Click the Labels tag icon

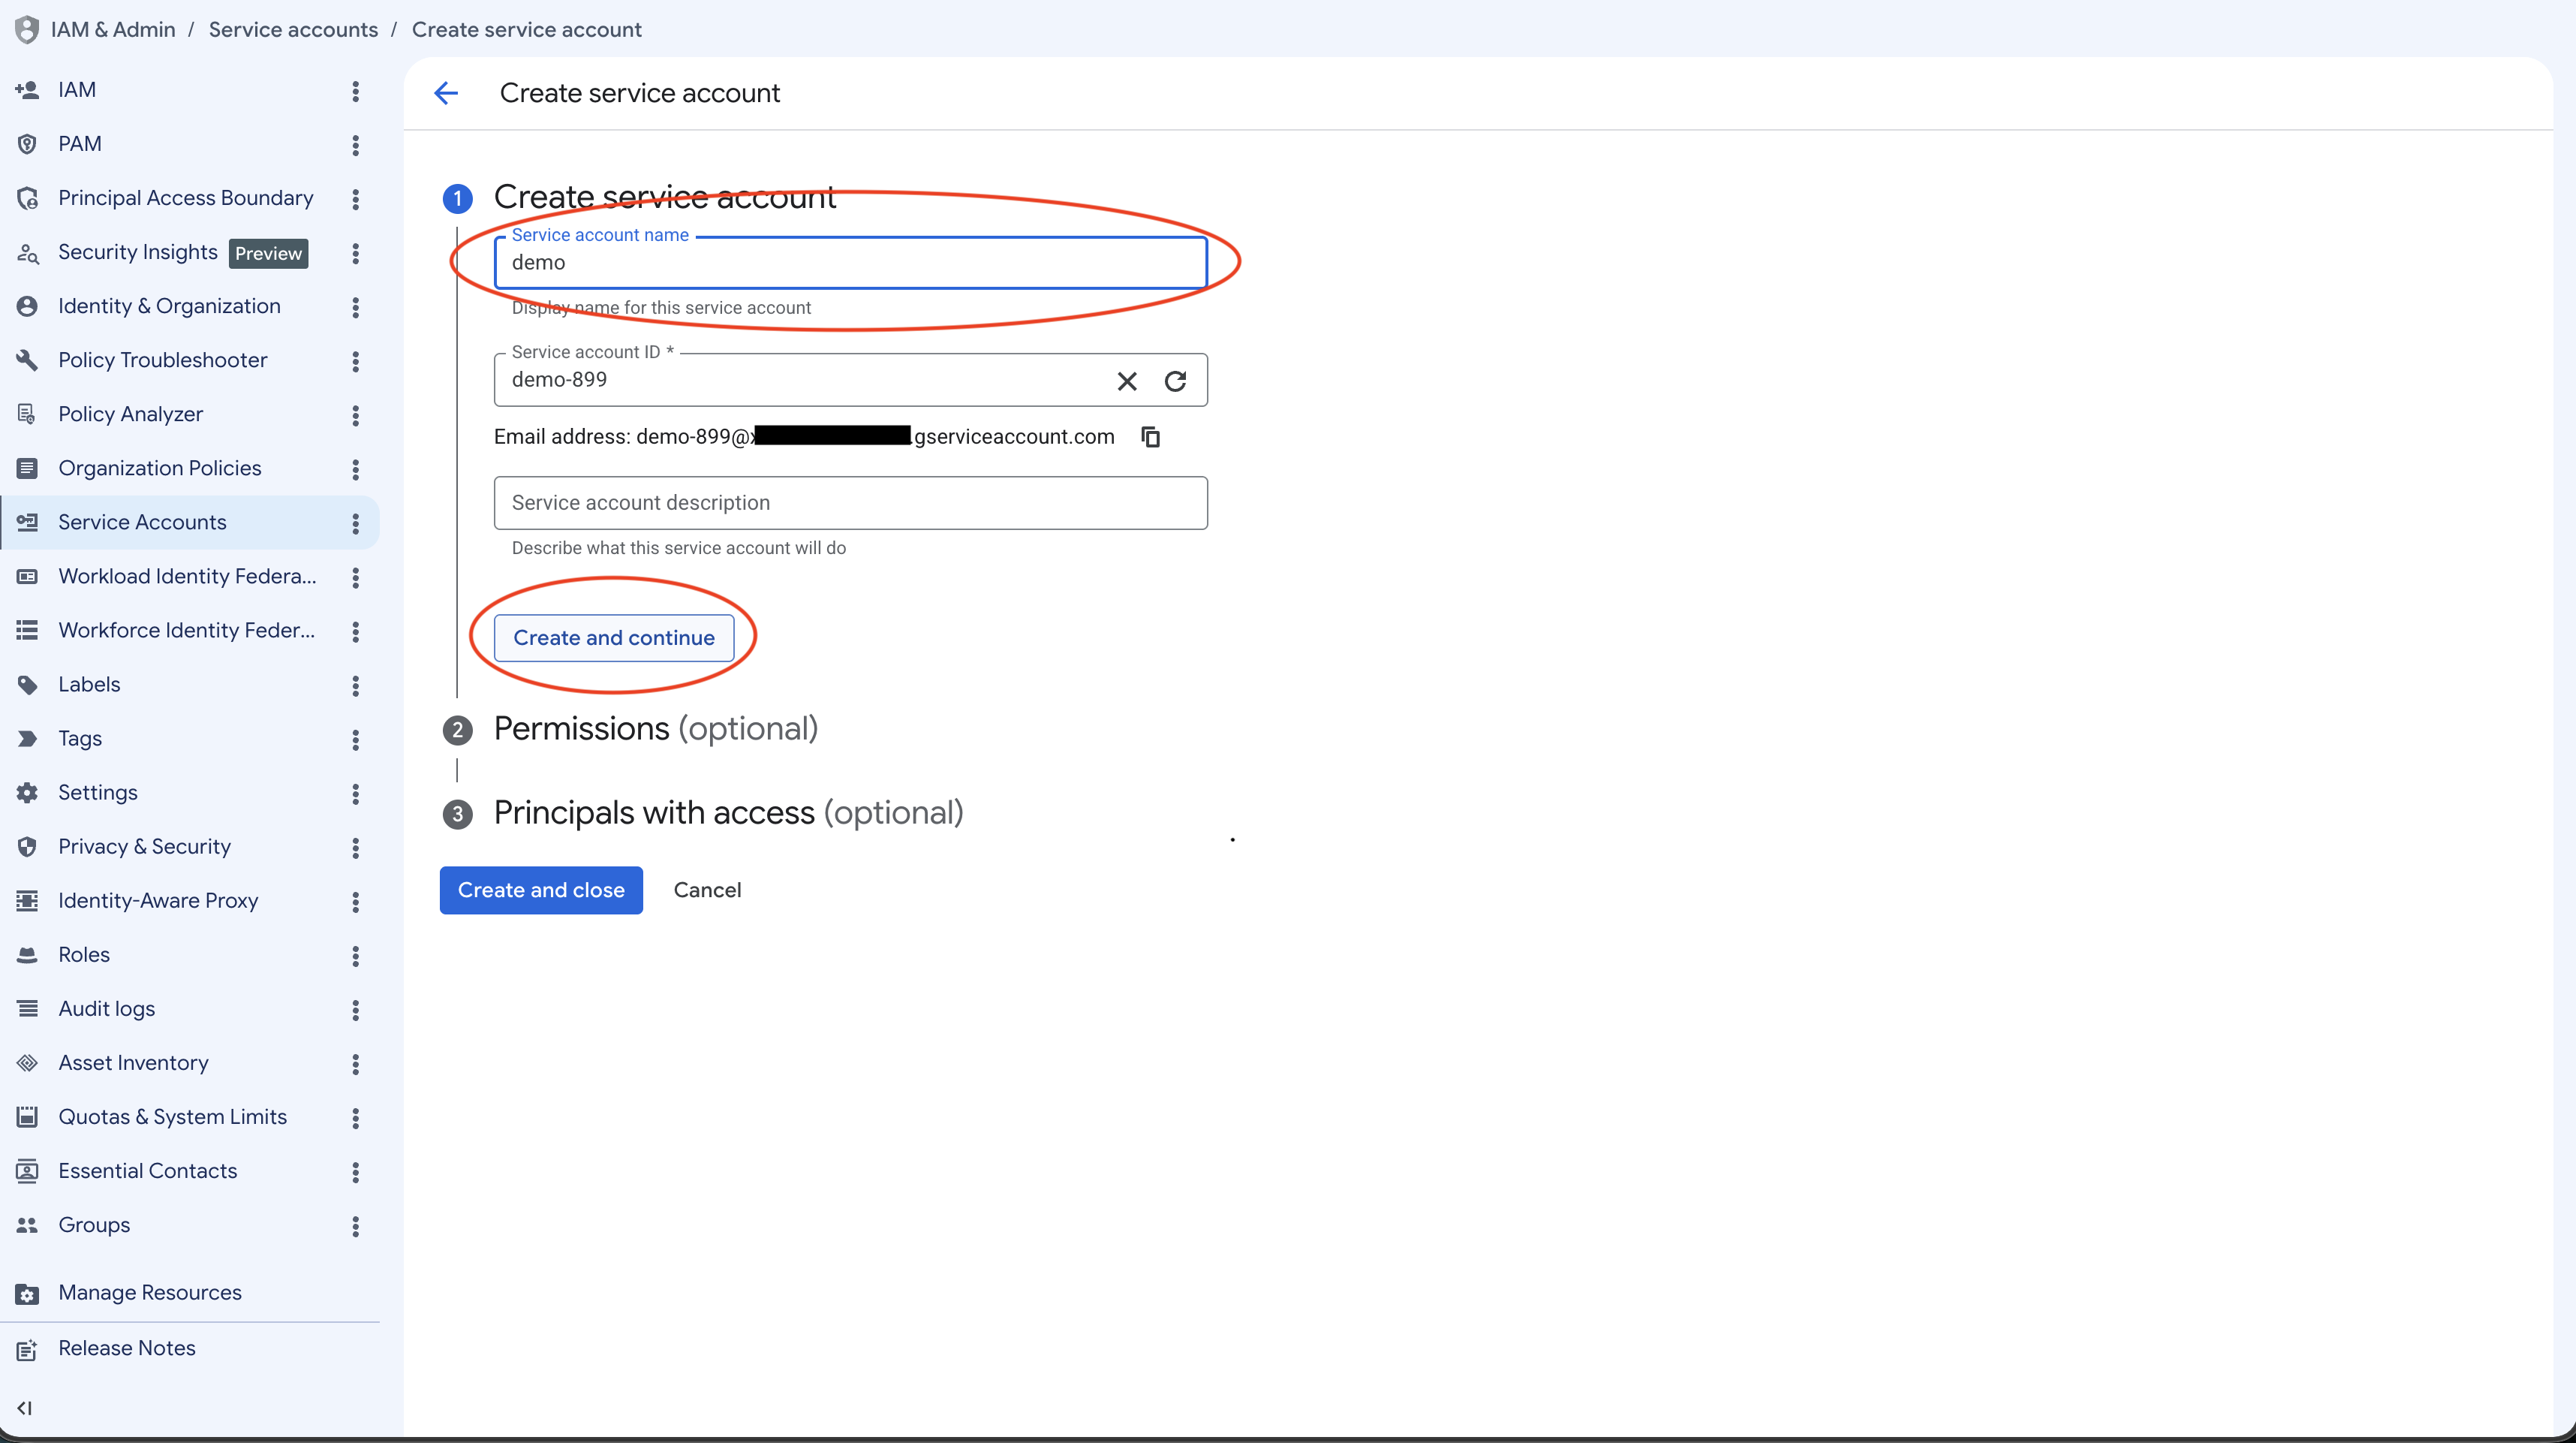[27, 685]
